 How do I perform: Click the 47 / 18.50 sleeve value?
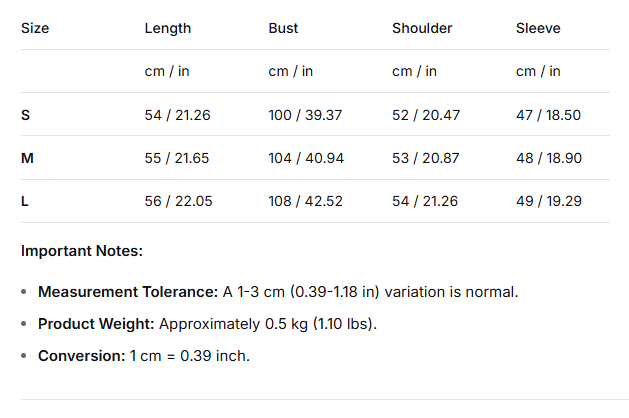point(548,115)
